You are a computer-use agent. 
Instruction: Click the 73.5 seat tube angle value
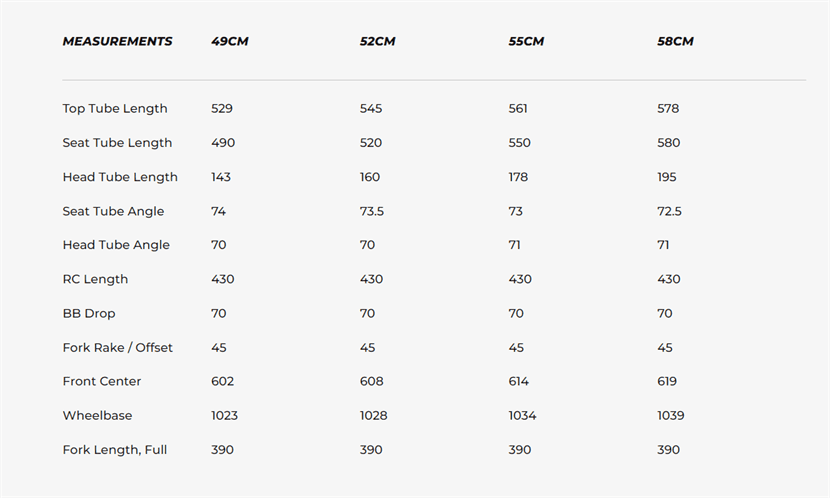point(372,211)
